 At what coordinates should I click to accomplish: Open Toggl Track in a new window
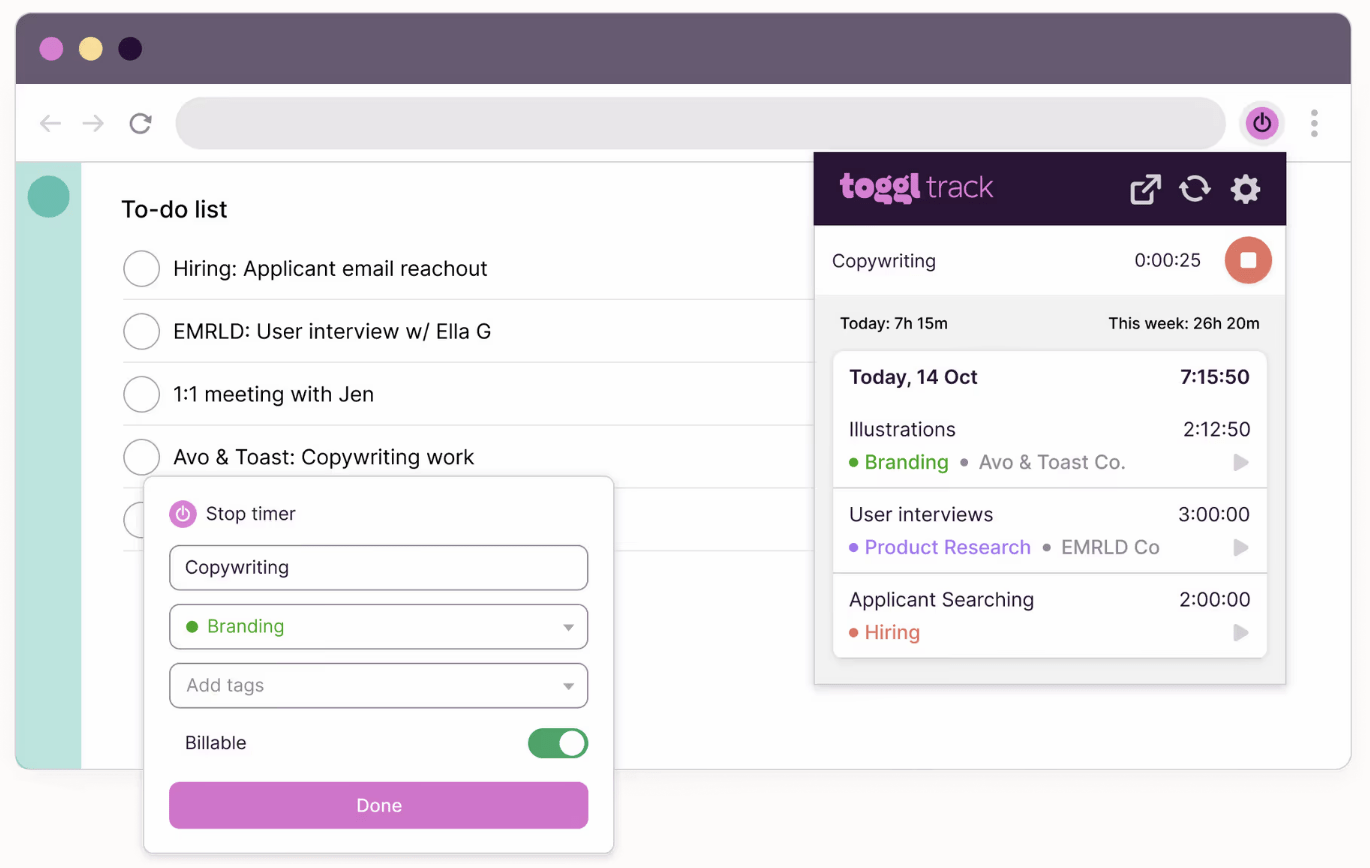pyautogui.click(x=1145, y=189)
